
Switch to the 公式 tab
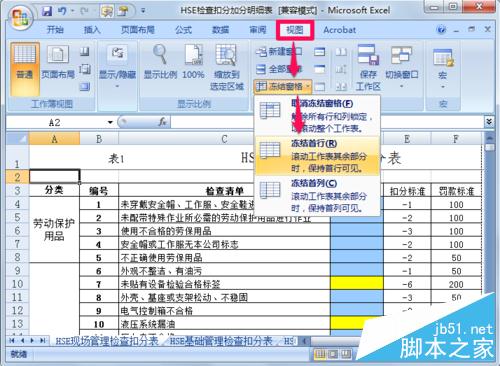[x=184, y=30]
